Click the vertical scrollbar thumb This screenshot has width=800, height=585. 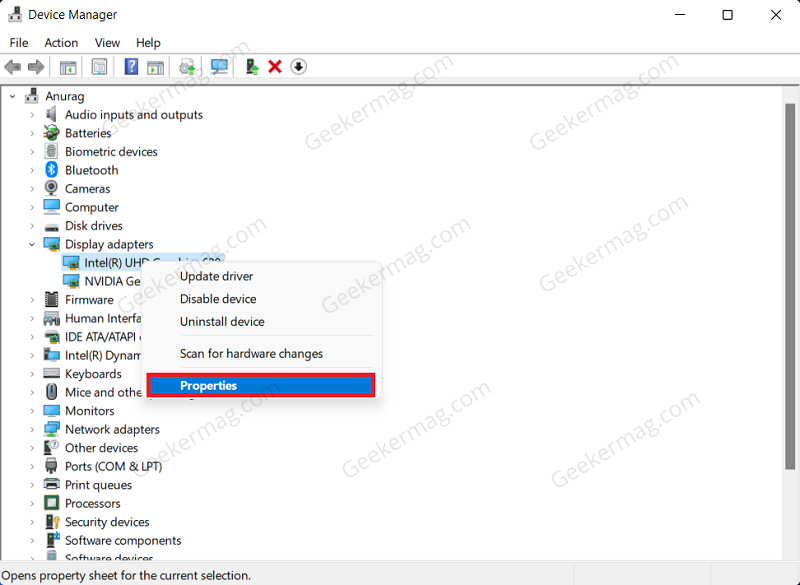coord(790,286)
